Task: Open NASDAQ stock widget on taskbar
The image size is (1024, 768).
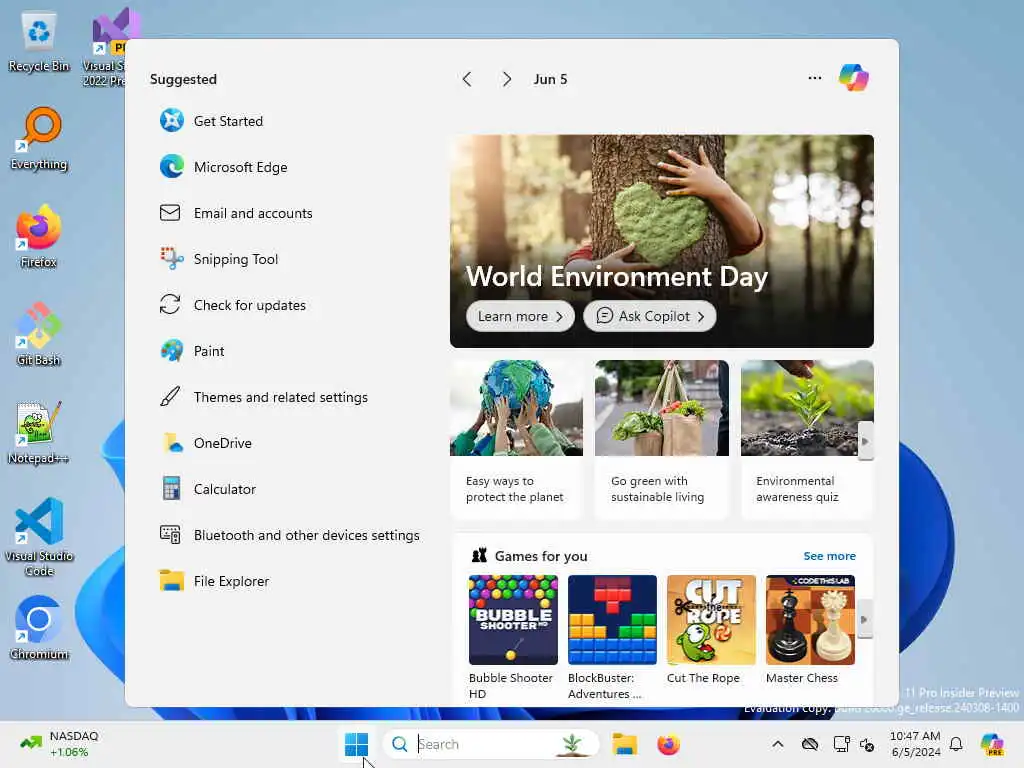Action: (x=59, y=744)
